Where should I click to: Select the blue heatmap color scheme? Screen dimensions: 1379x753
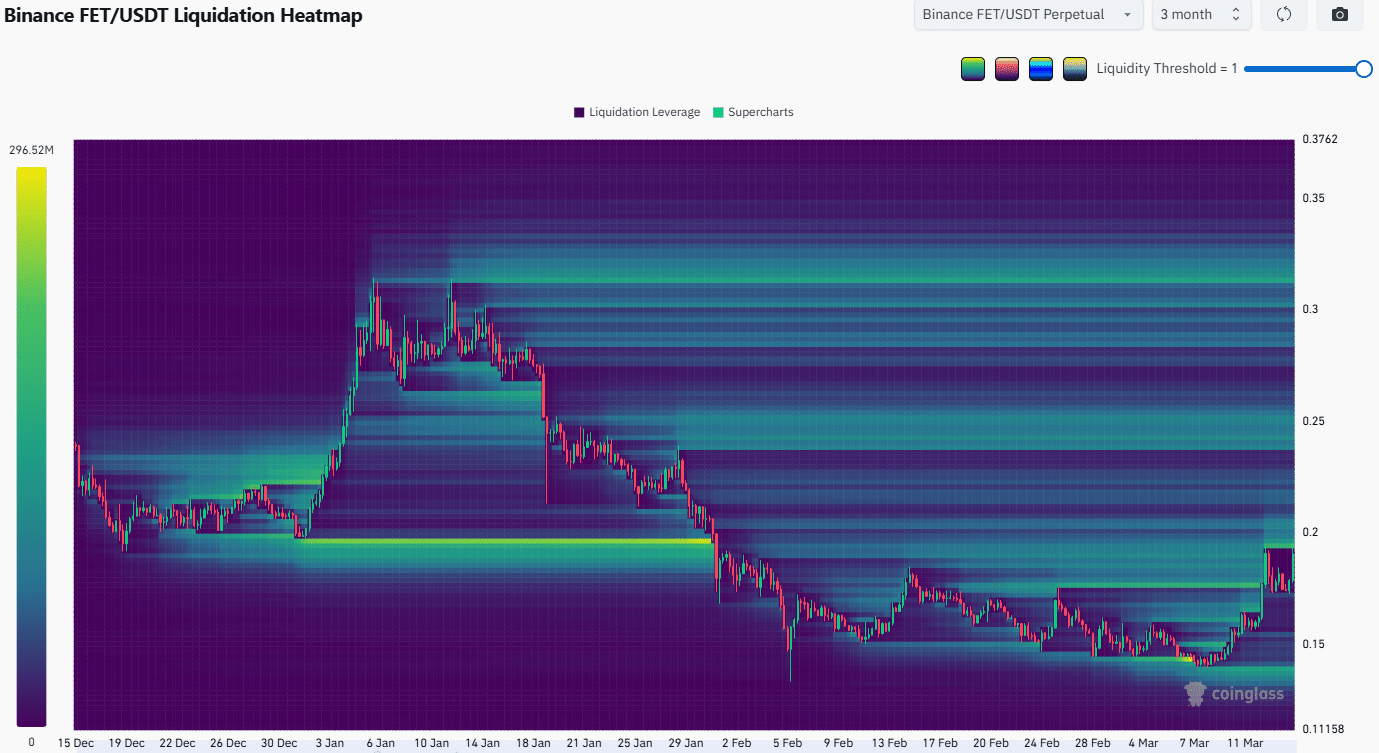click(1040, 68)
